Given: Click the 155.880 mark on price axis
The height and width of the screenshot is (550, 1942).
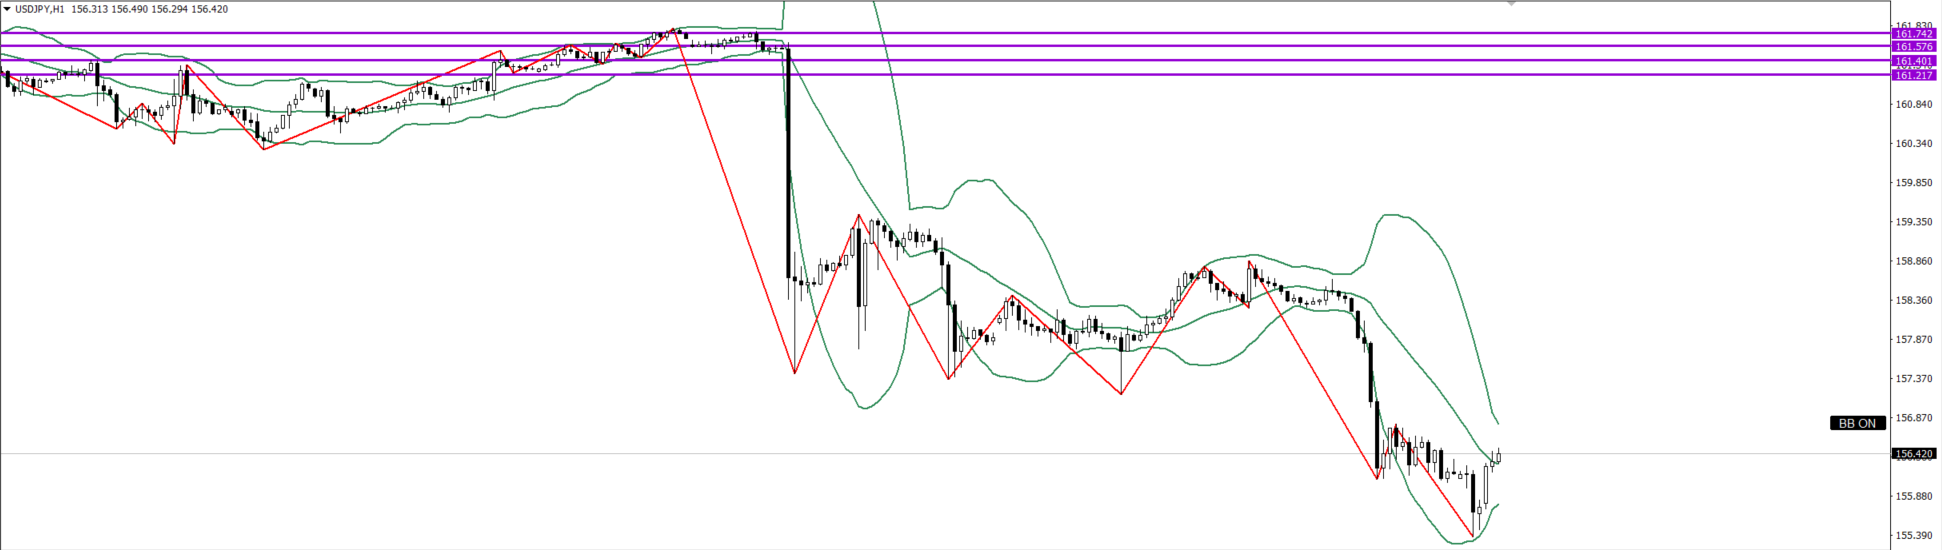Looking at the screenshot, I should click(1913, 497).
